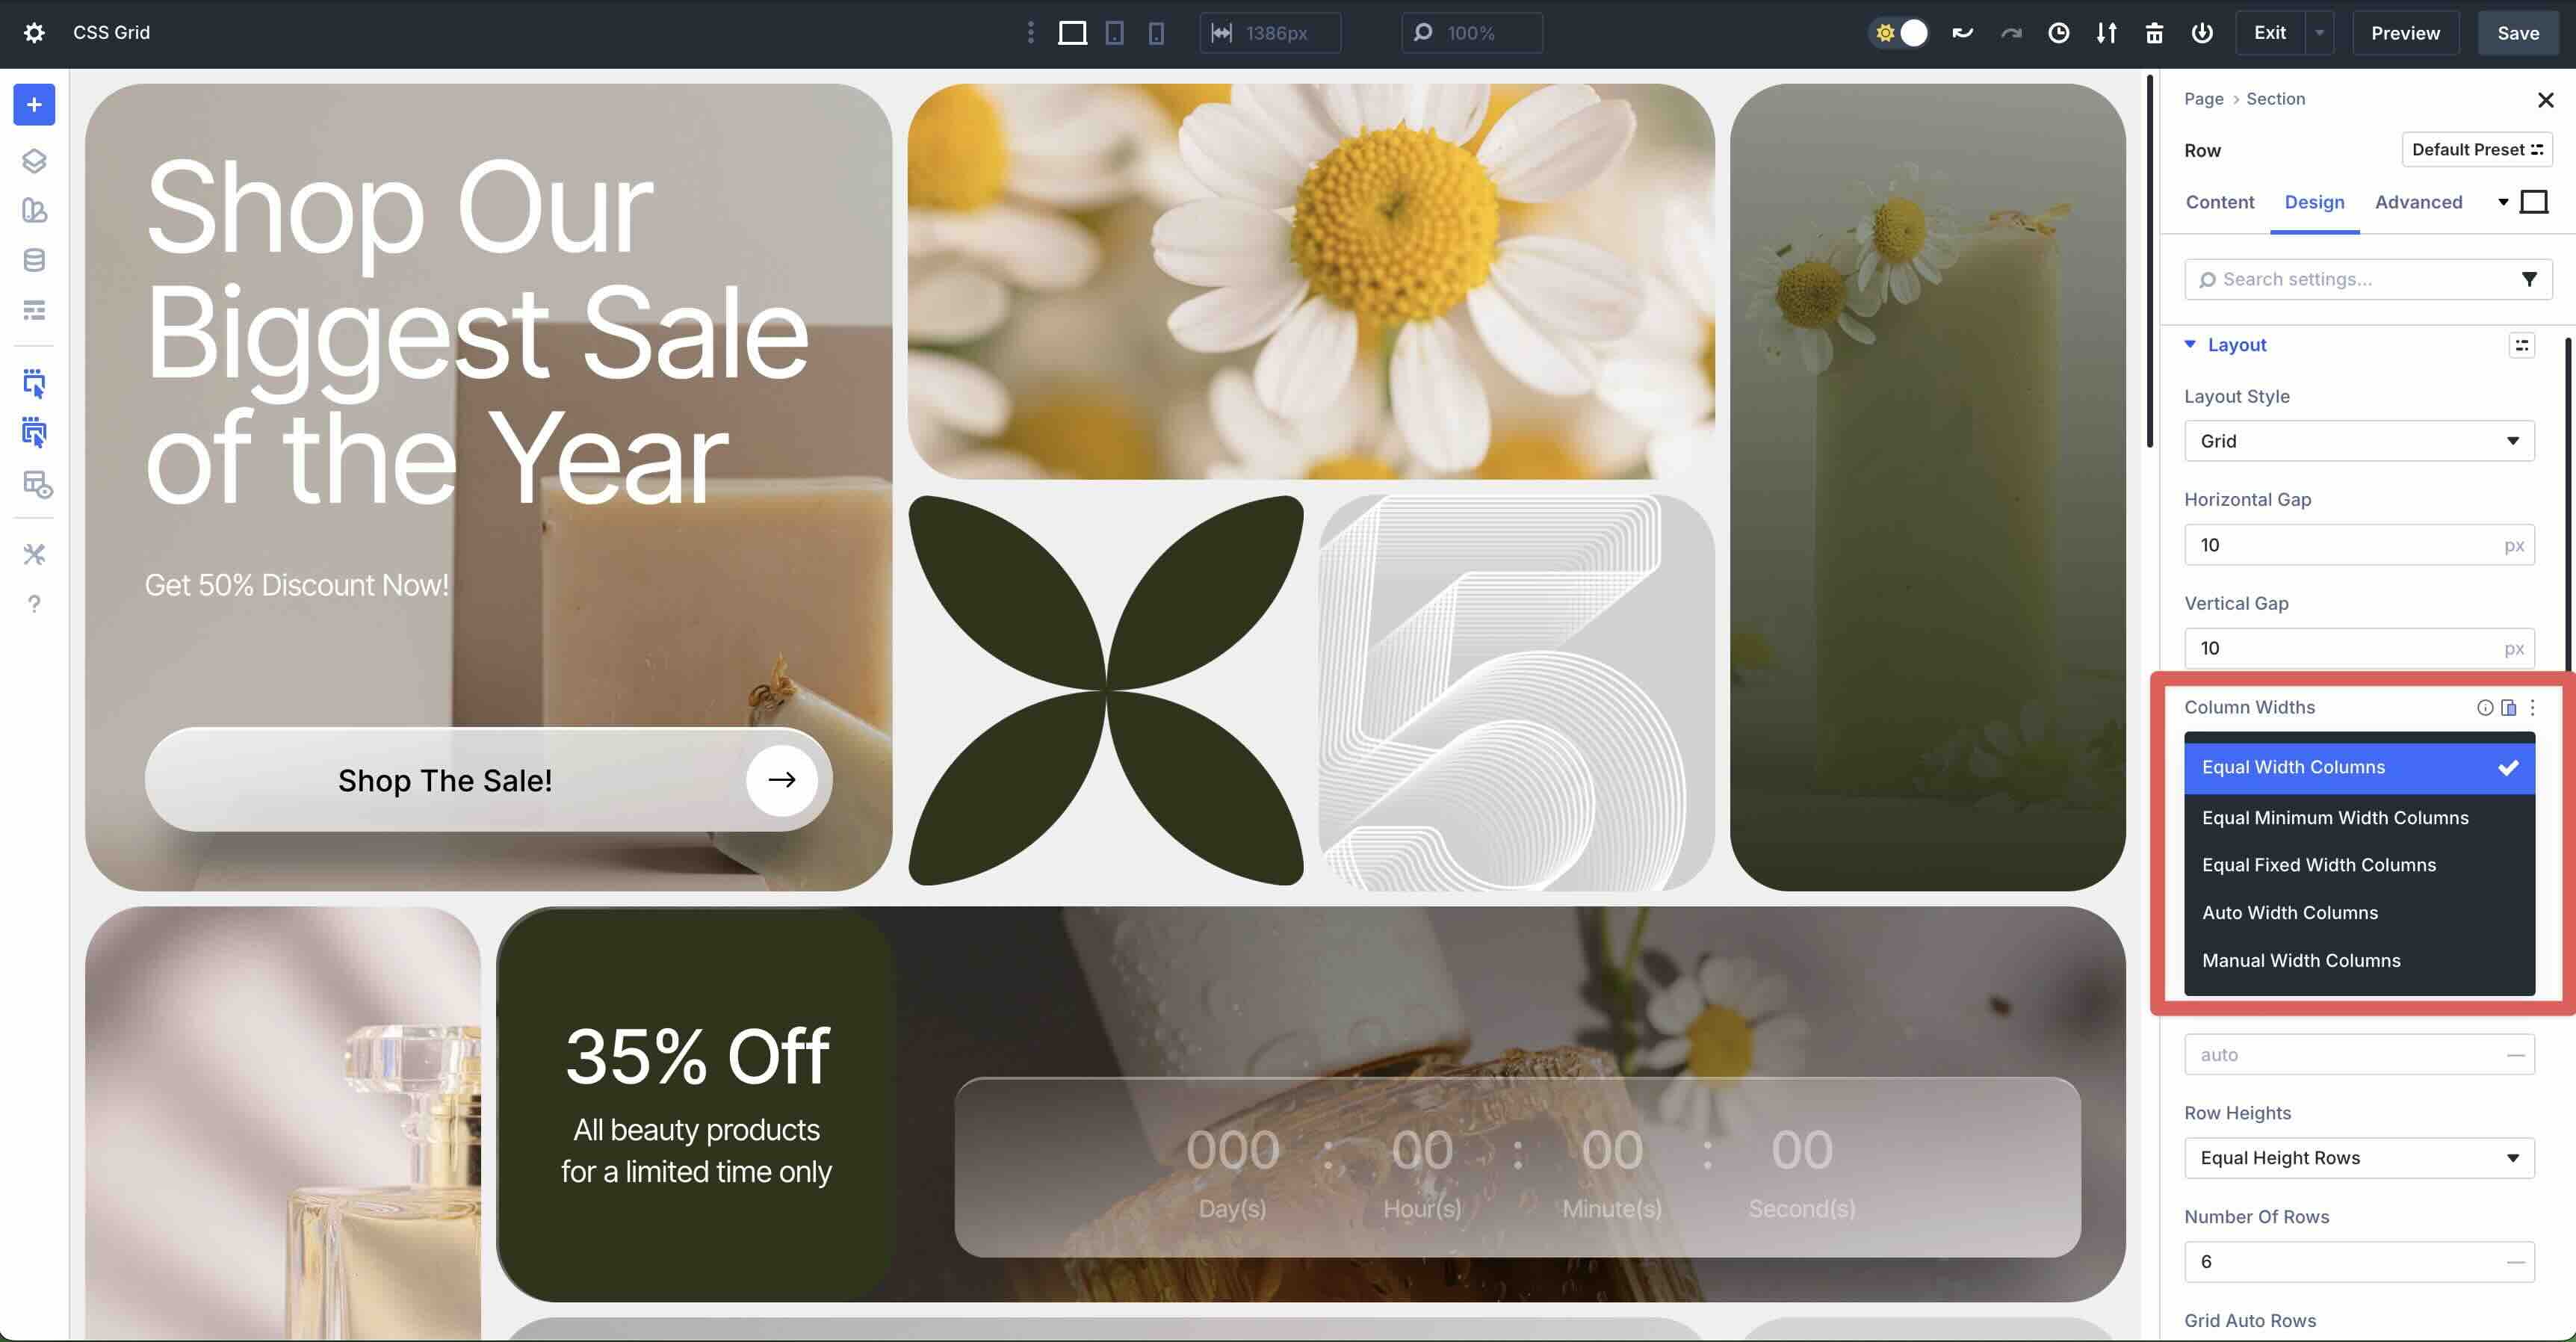The height and width of the screenshot is (1342, 2576).
Task: Choose Manual Width Columns option
Action: click(x=2300, y=960)
